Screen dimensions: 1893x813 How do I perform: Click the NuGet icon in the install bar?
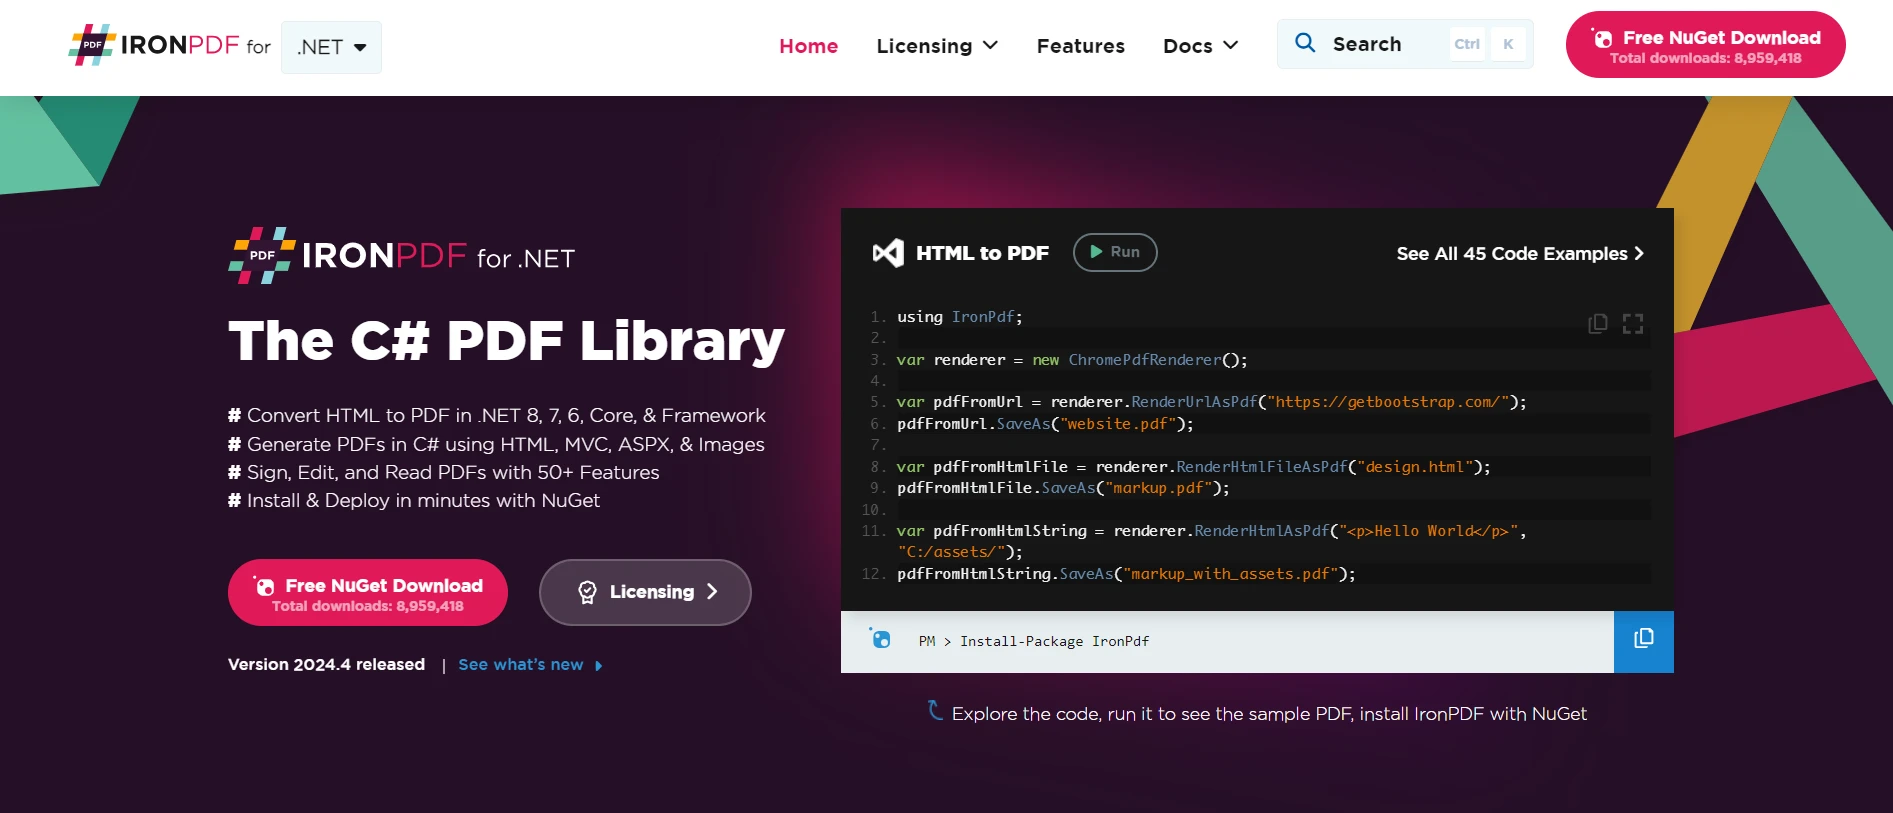tap(880, 639)
